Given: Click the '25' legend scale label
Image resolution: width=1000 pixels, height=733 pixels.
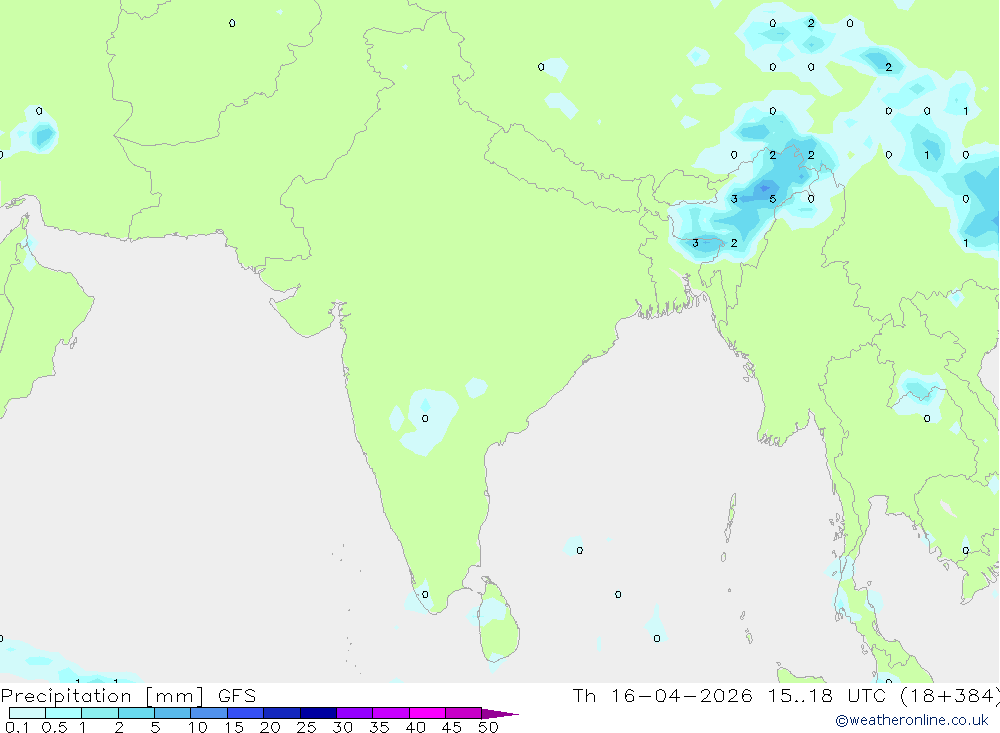Looking at the screenshot, I should tap(307, 727).
